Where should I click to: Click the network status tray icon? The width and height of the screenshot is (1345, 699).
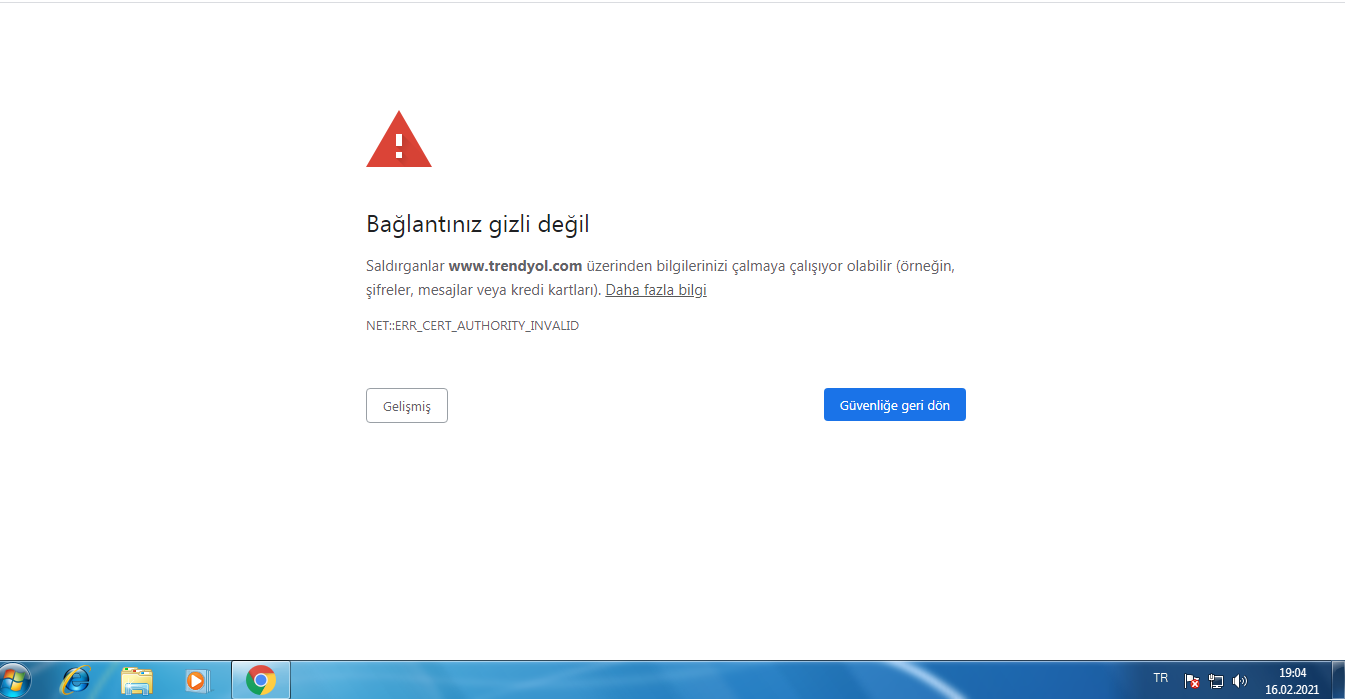click(x=1215, y=681)
